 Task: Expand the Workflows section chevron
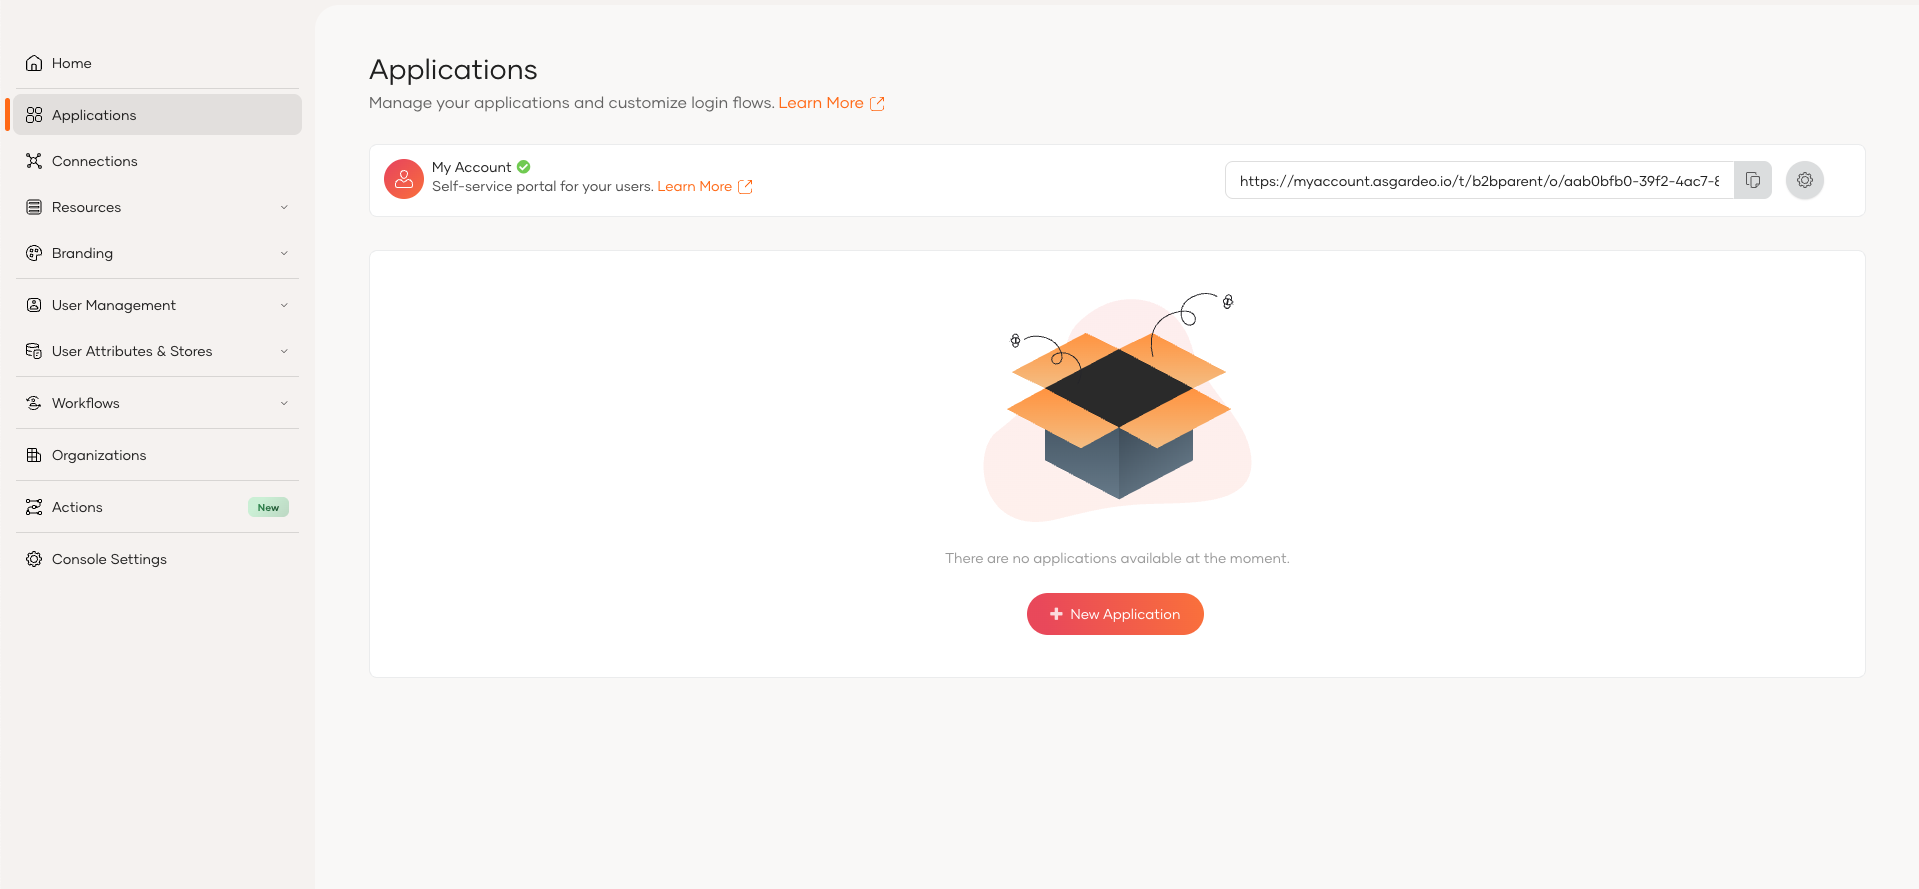pos(284,403)
